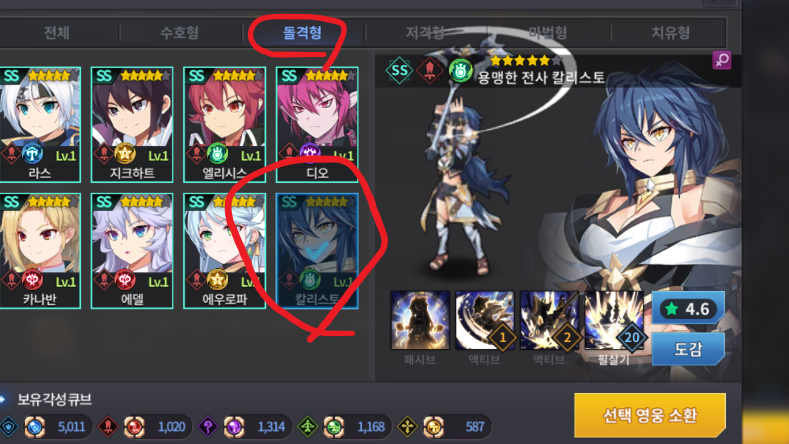
Task: Uncheck the selected 칼리스토 hero card
Action: pos(317,251)
